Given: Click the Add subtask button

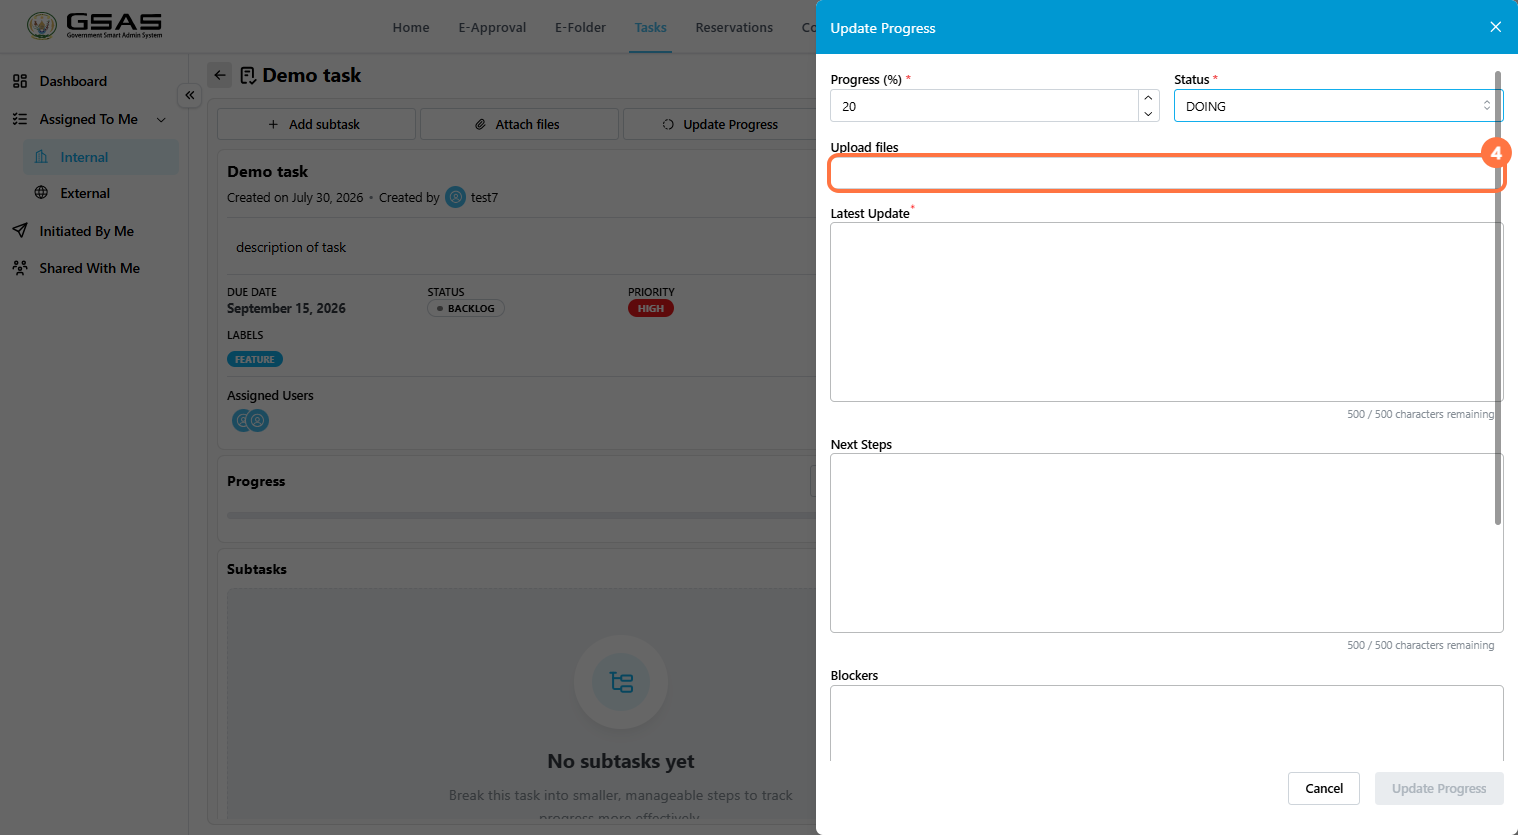Looking at the screenshot, I should tap(316, 124).
